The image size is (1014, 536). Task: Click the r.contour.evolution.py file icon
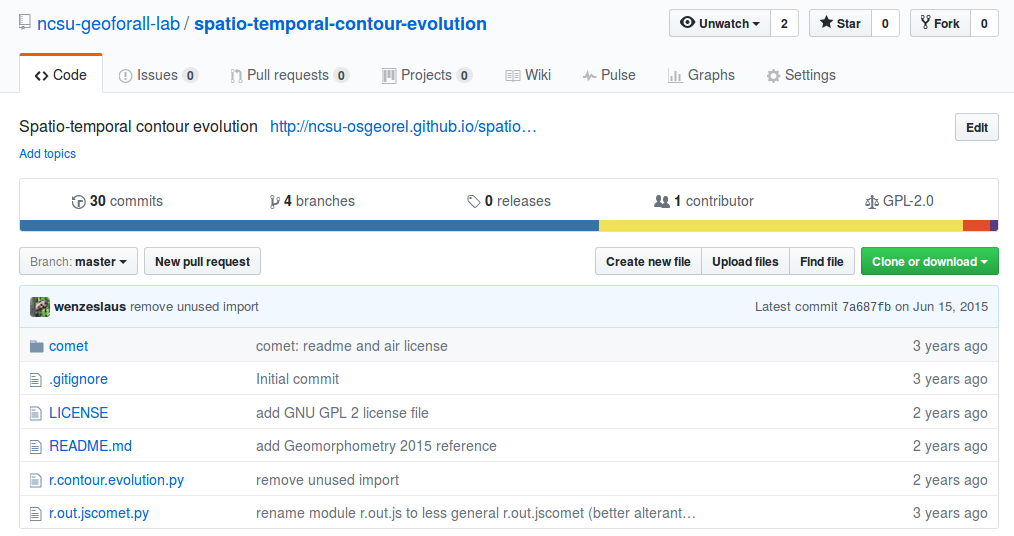coord(36,480)
